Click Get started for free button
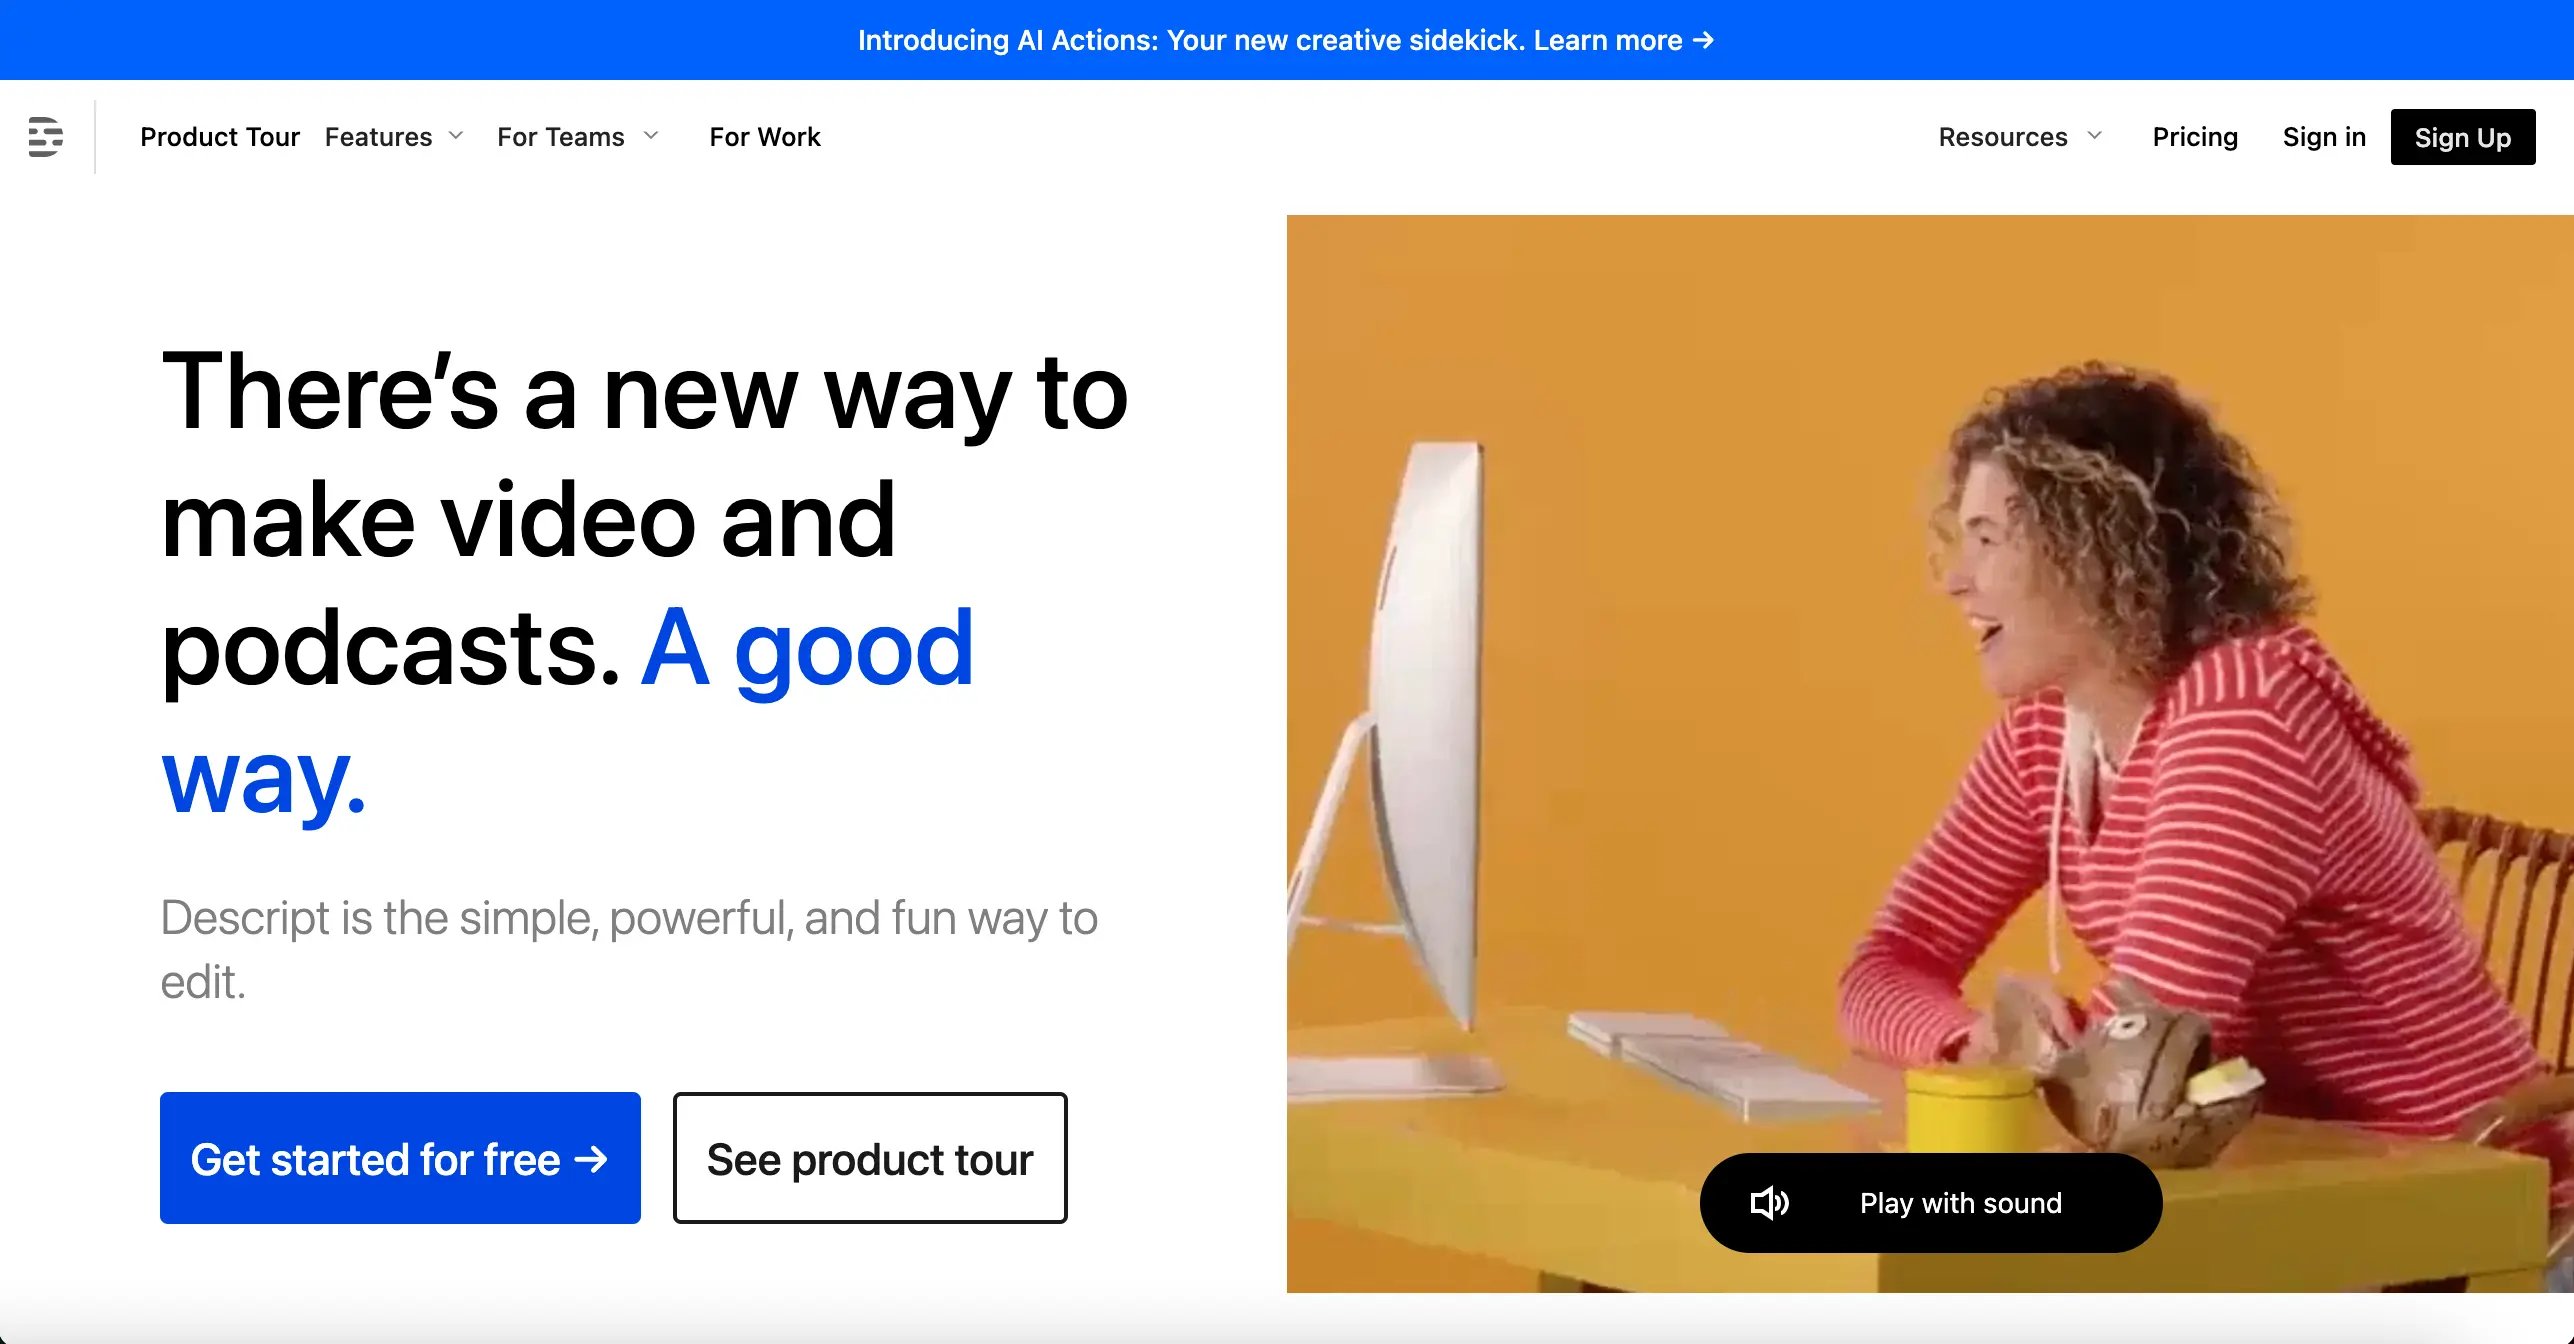 click(400, 1158)
